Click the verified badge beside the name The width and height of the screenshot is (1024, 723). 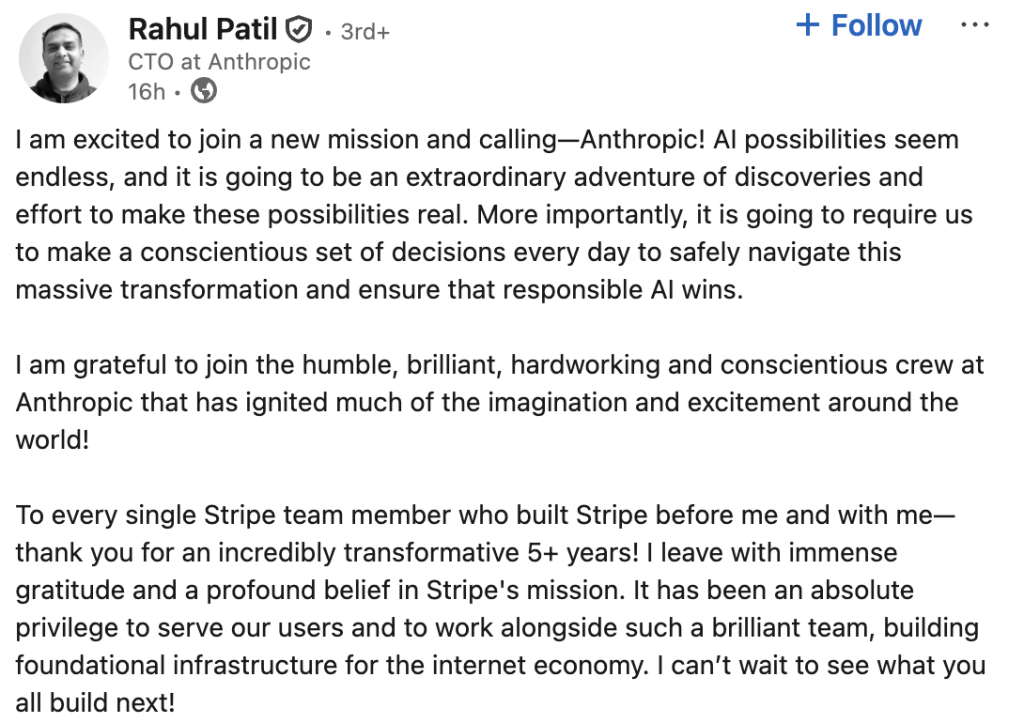[300, 29]
